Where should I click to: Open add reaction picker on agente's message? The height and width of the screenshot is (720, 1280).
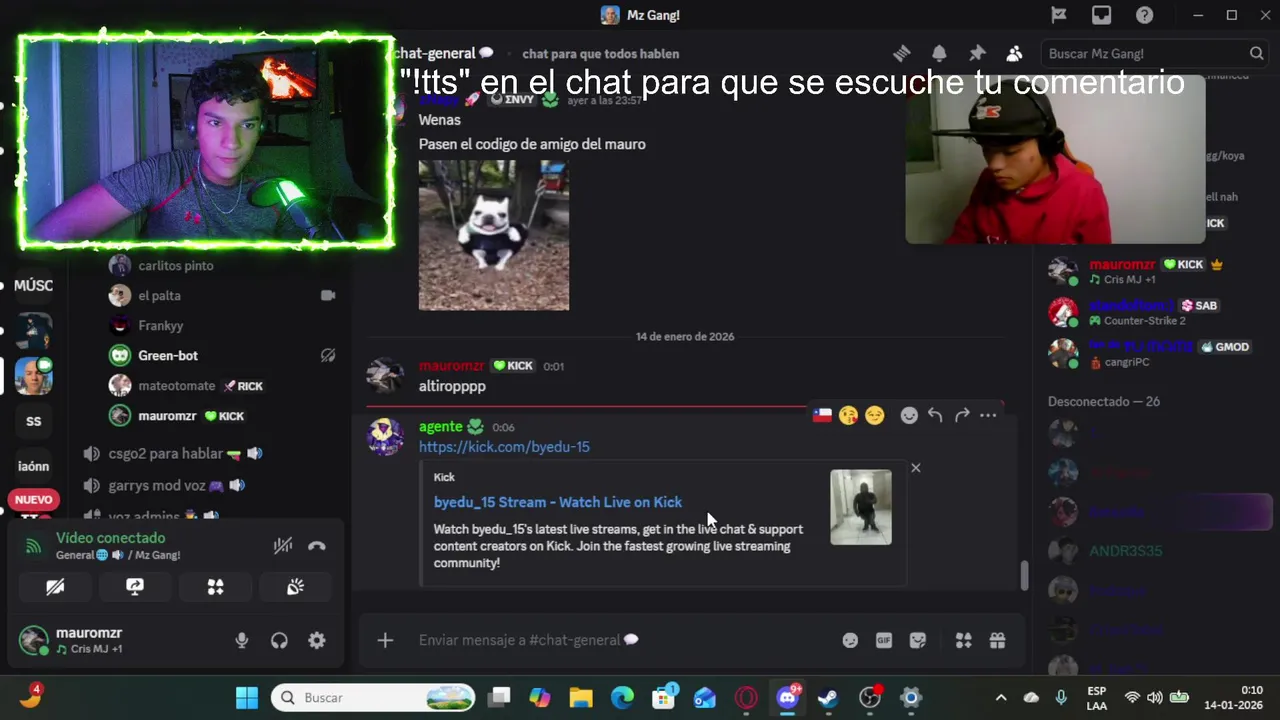point(909,415)
